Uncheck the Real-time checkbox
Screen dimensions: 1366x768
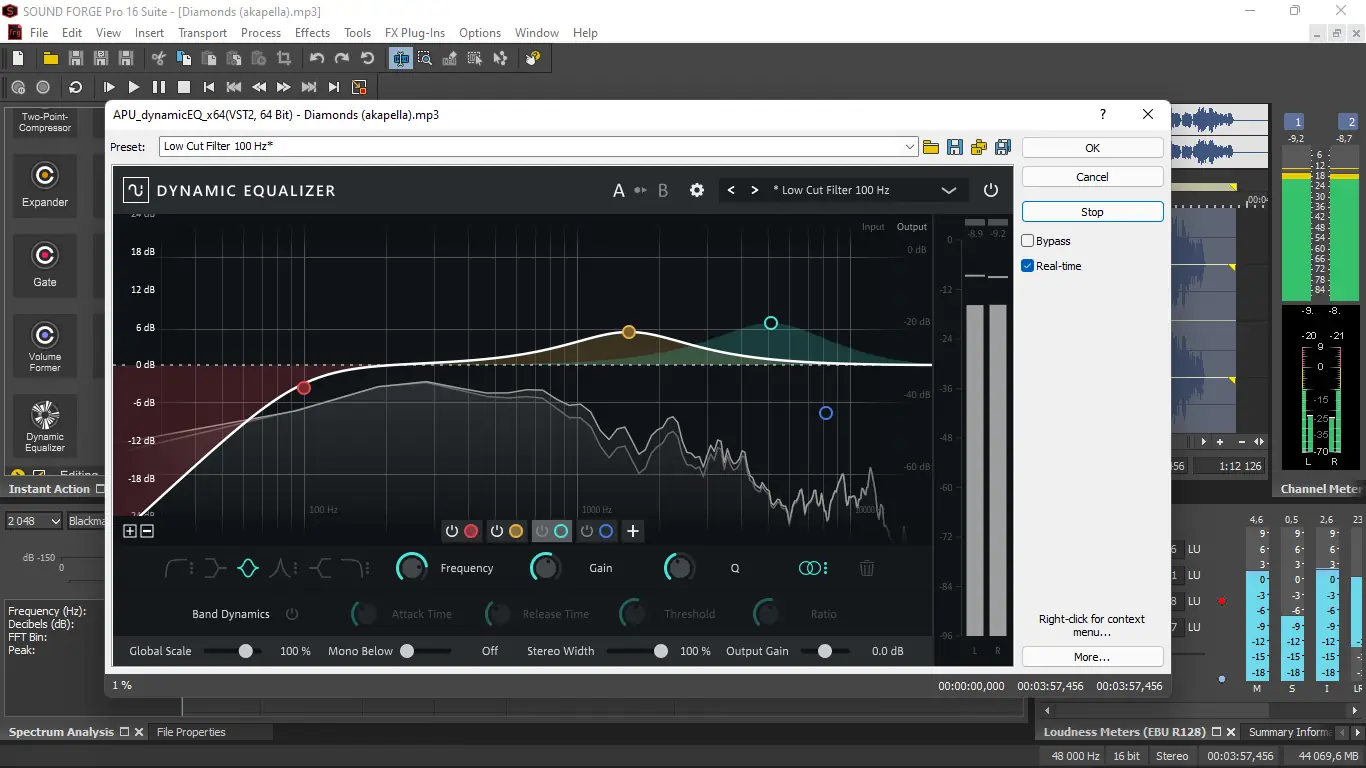pos(1027,266)
